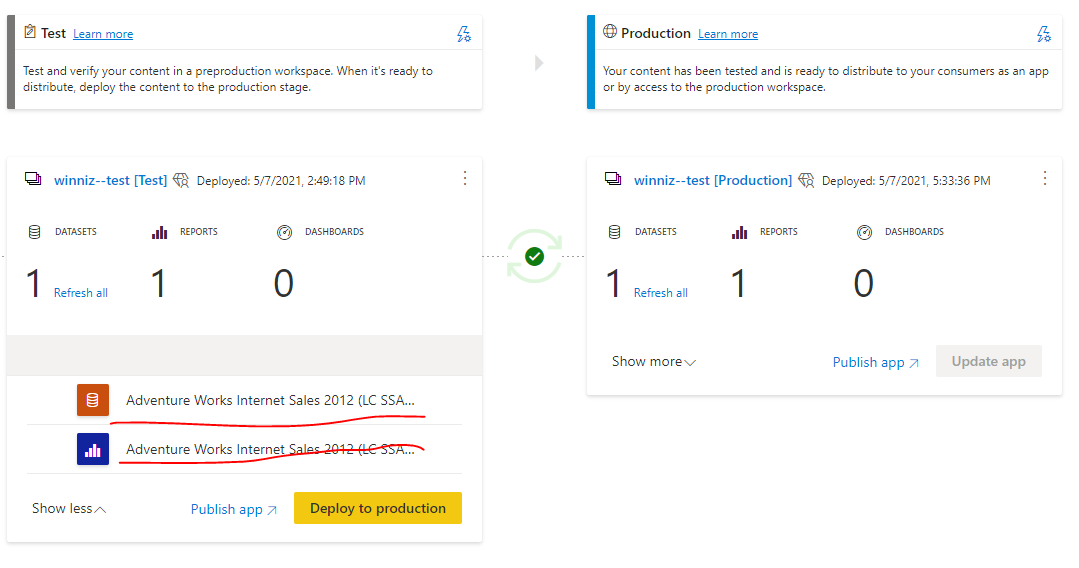This screenshot has height=568, width=1079.
Task: Open the winniz--test [Production] workspace link
Action: pos(713,180)
